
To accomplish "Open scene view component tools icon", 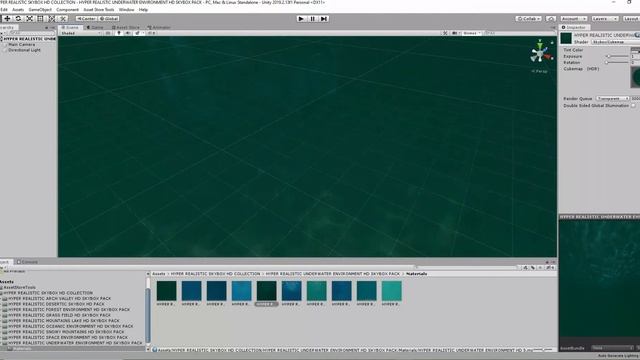I will point(445,33).
